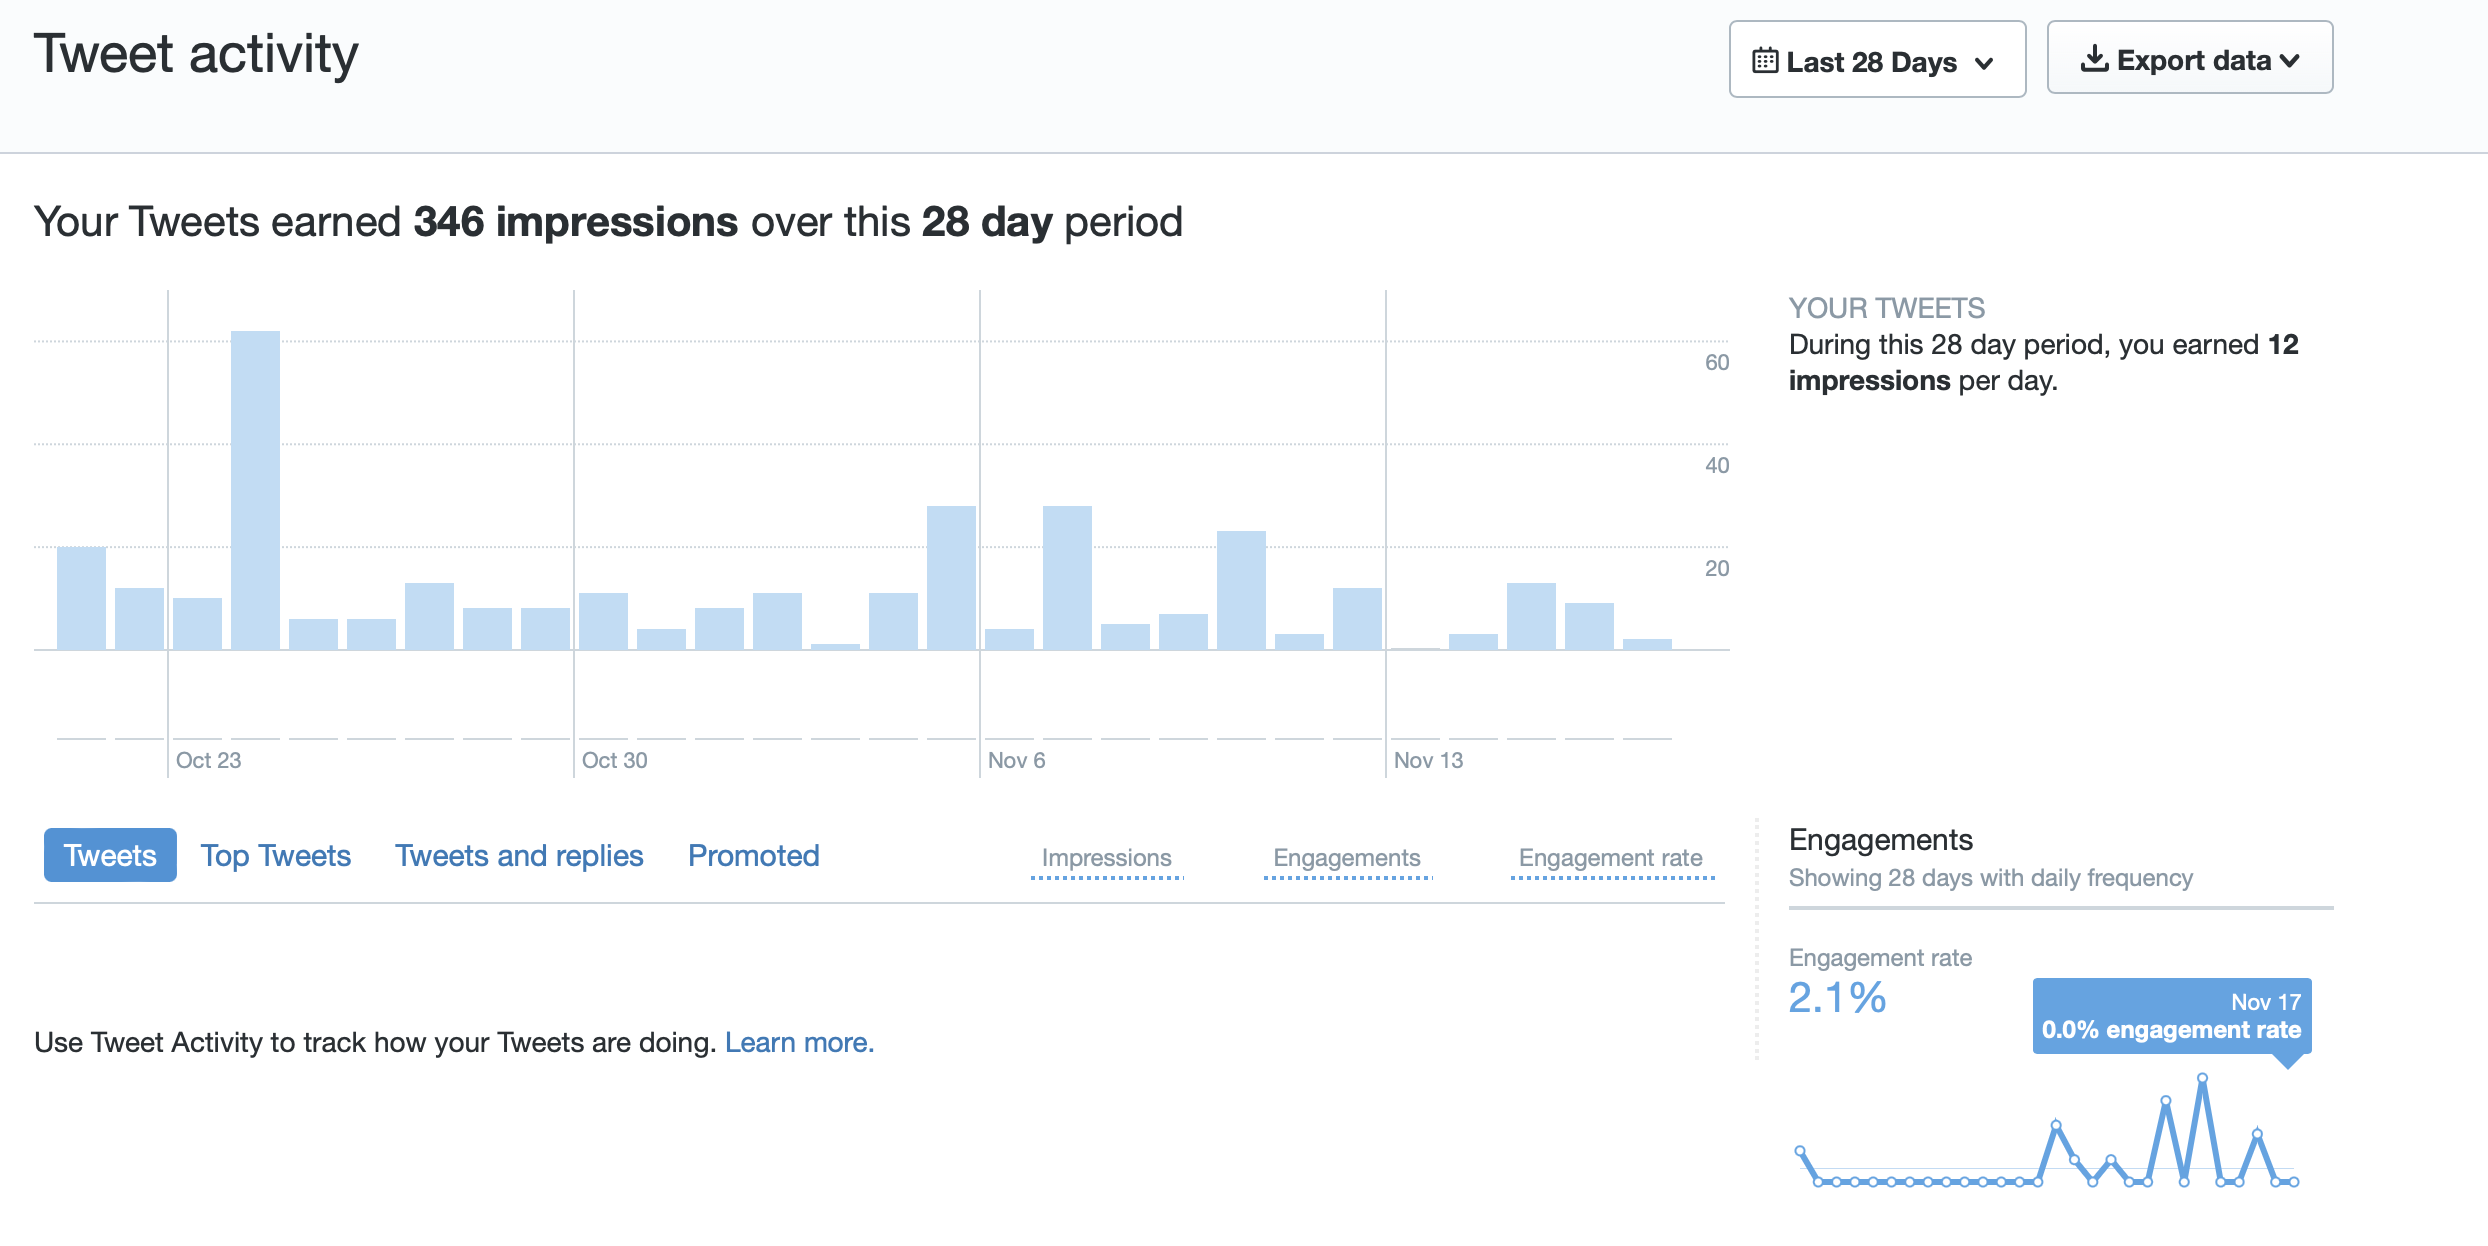Select the highest peak point on engagement line chart

click(2202, 1078)
